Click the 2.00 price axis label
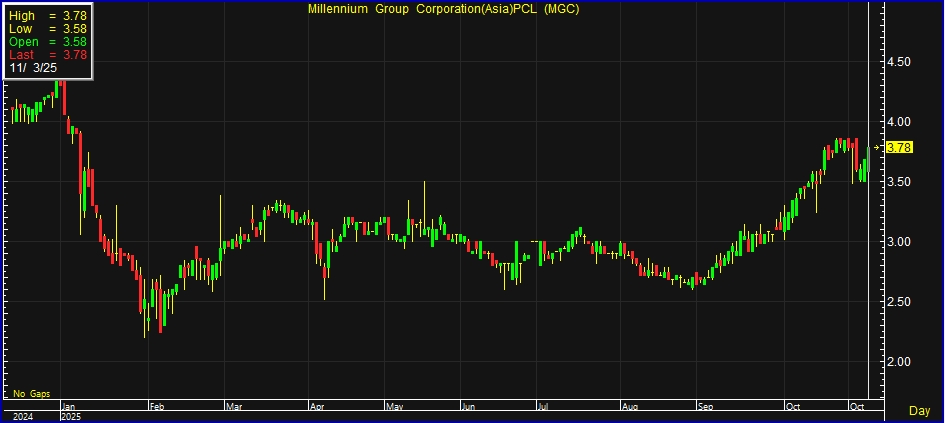The width and height of the screenshot is (945, 423). click(x=899, y=362)
